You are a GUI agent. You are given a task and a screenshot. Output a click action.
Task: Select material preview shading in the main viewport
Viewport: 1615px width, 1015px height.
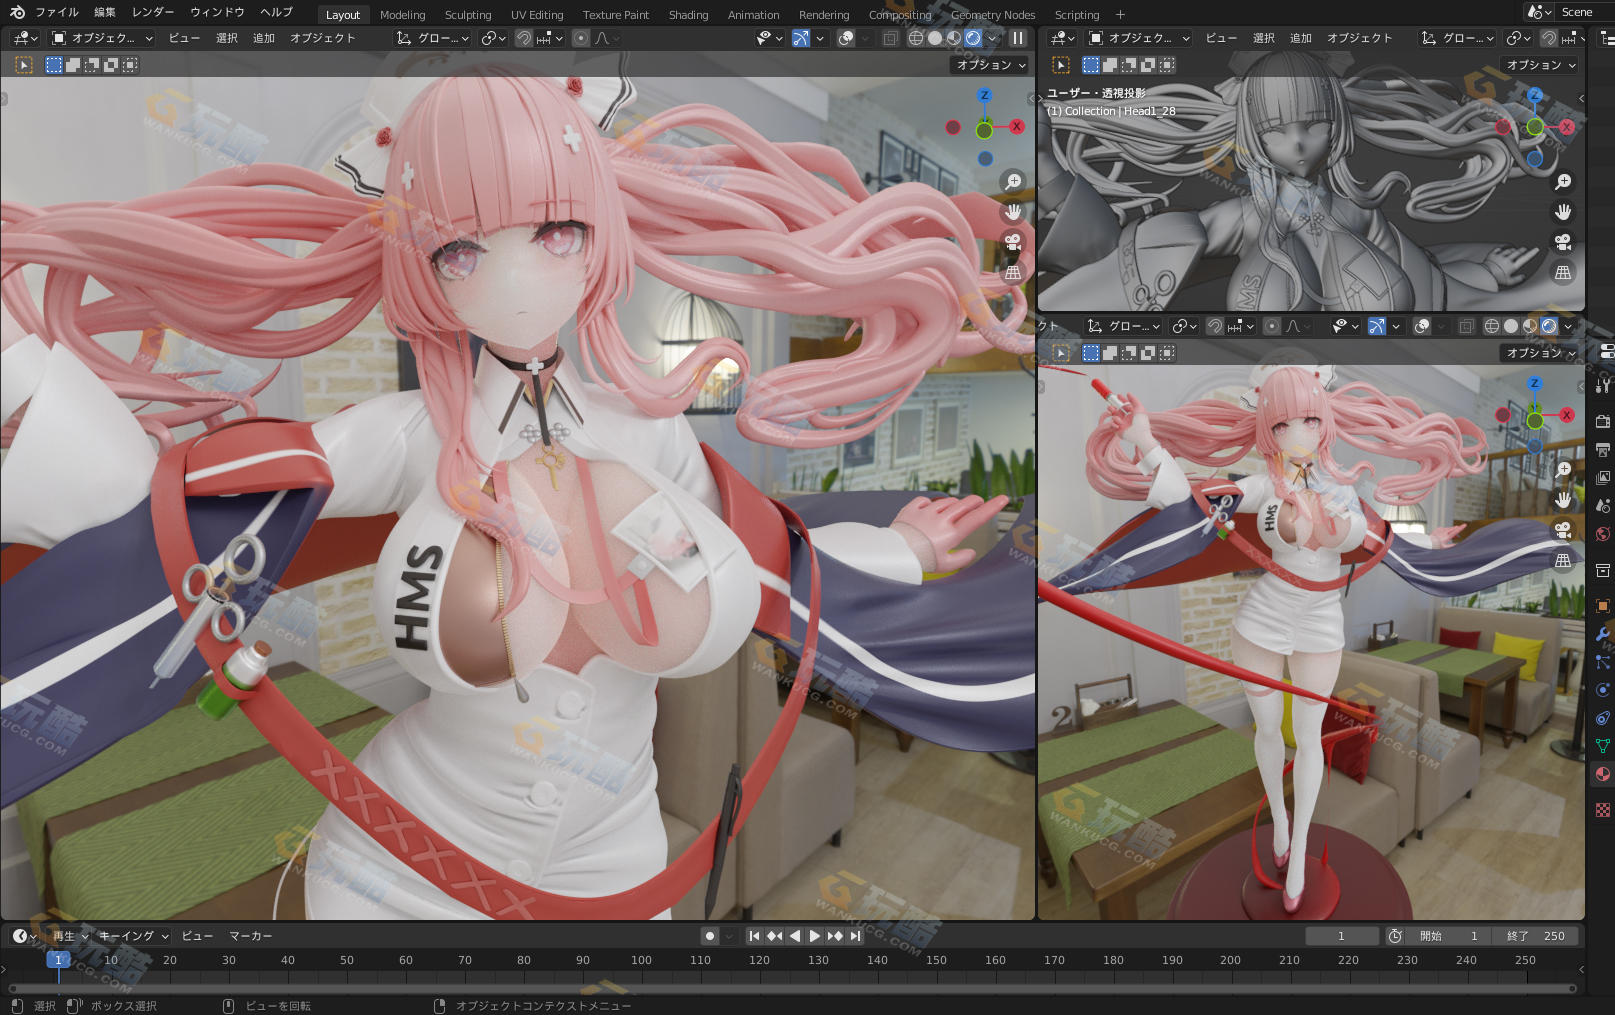click(x=954, y=38)
